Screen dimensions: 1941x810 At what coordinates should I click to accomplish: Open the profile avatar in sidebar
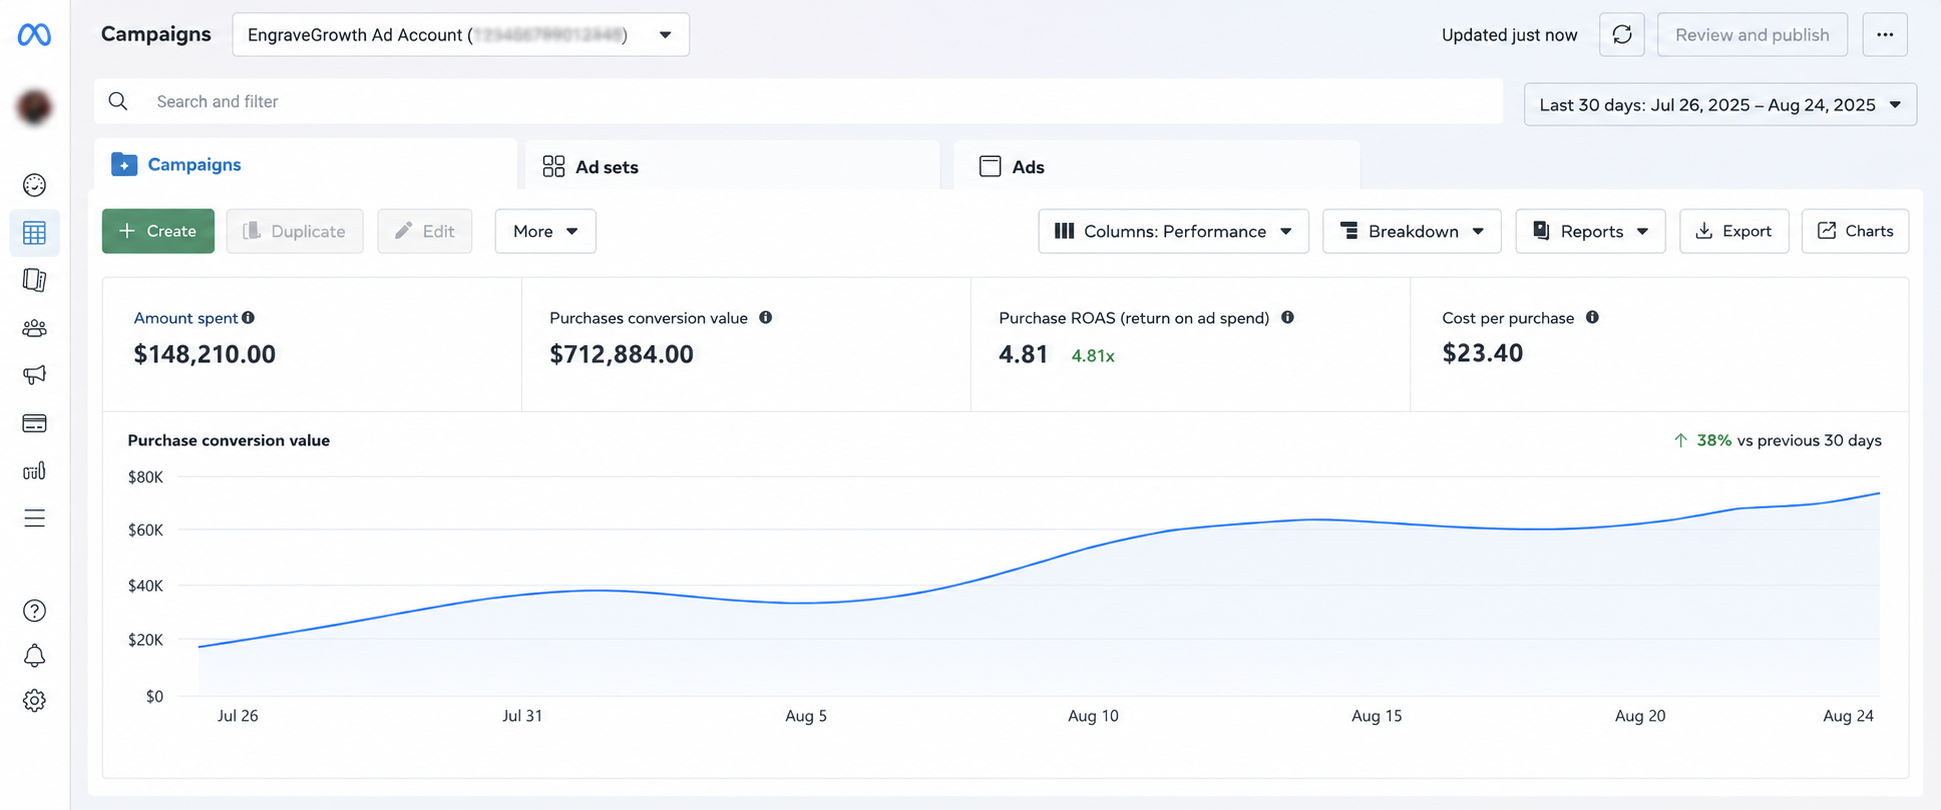pyautogui.click(x=34, y=107)
